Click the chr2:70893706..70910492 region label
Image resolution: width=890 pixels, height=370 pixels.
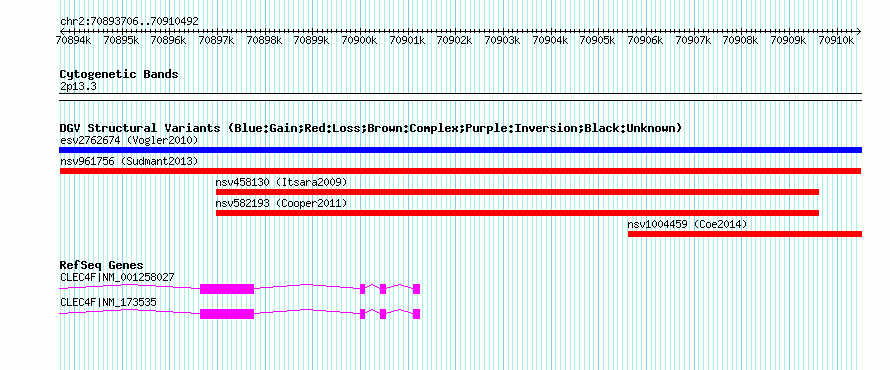coord(129,22)
